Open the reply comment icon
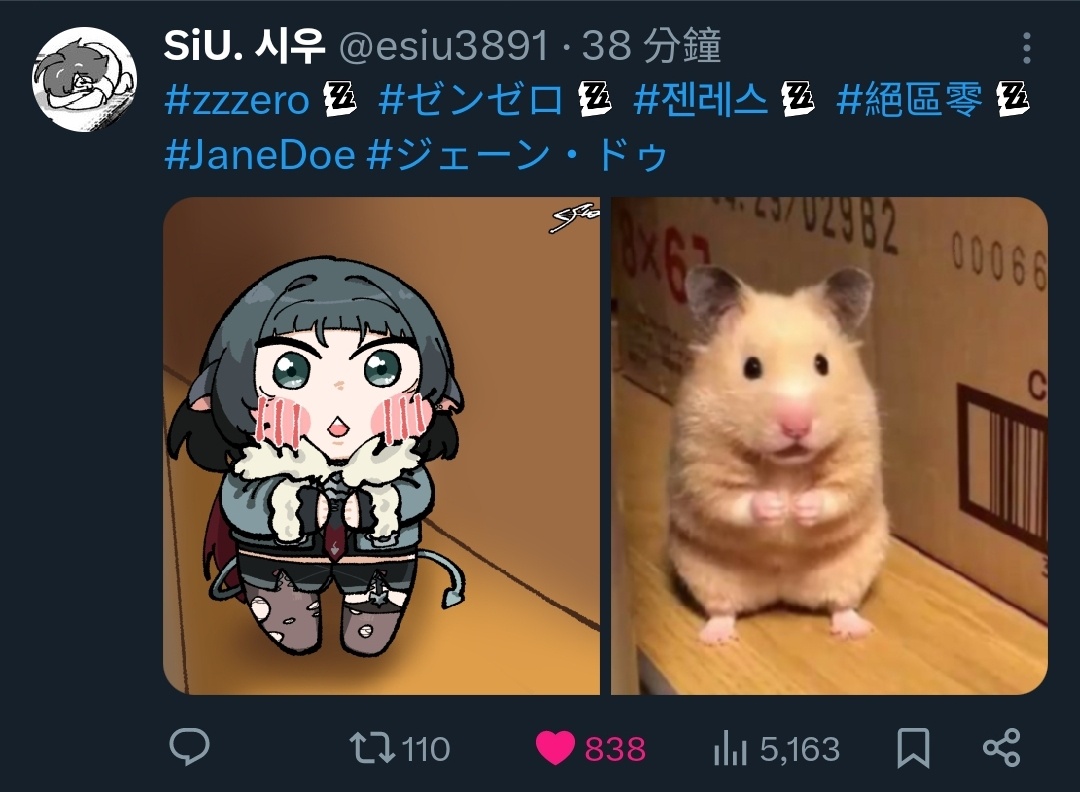This screenshot has height=792, width=1080. coord(189,747)
